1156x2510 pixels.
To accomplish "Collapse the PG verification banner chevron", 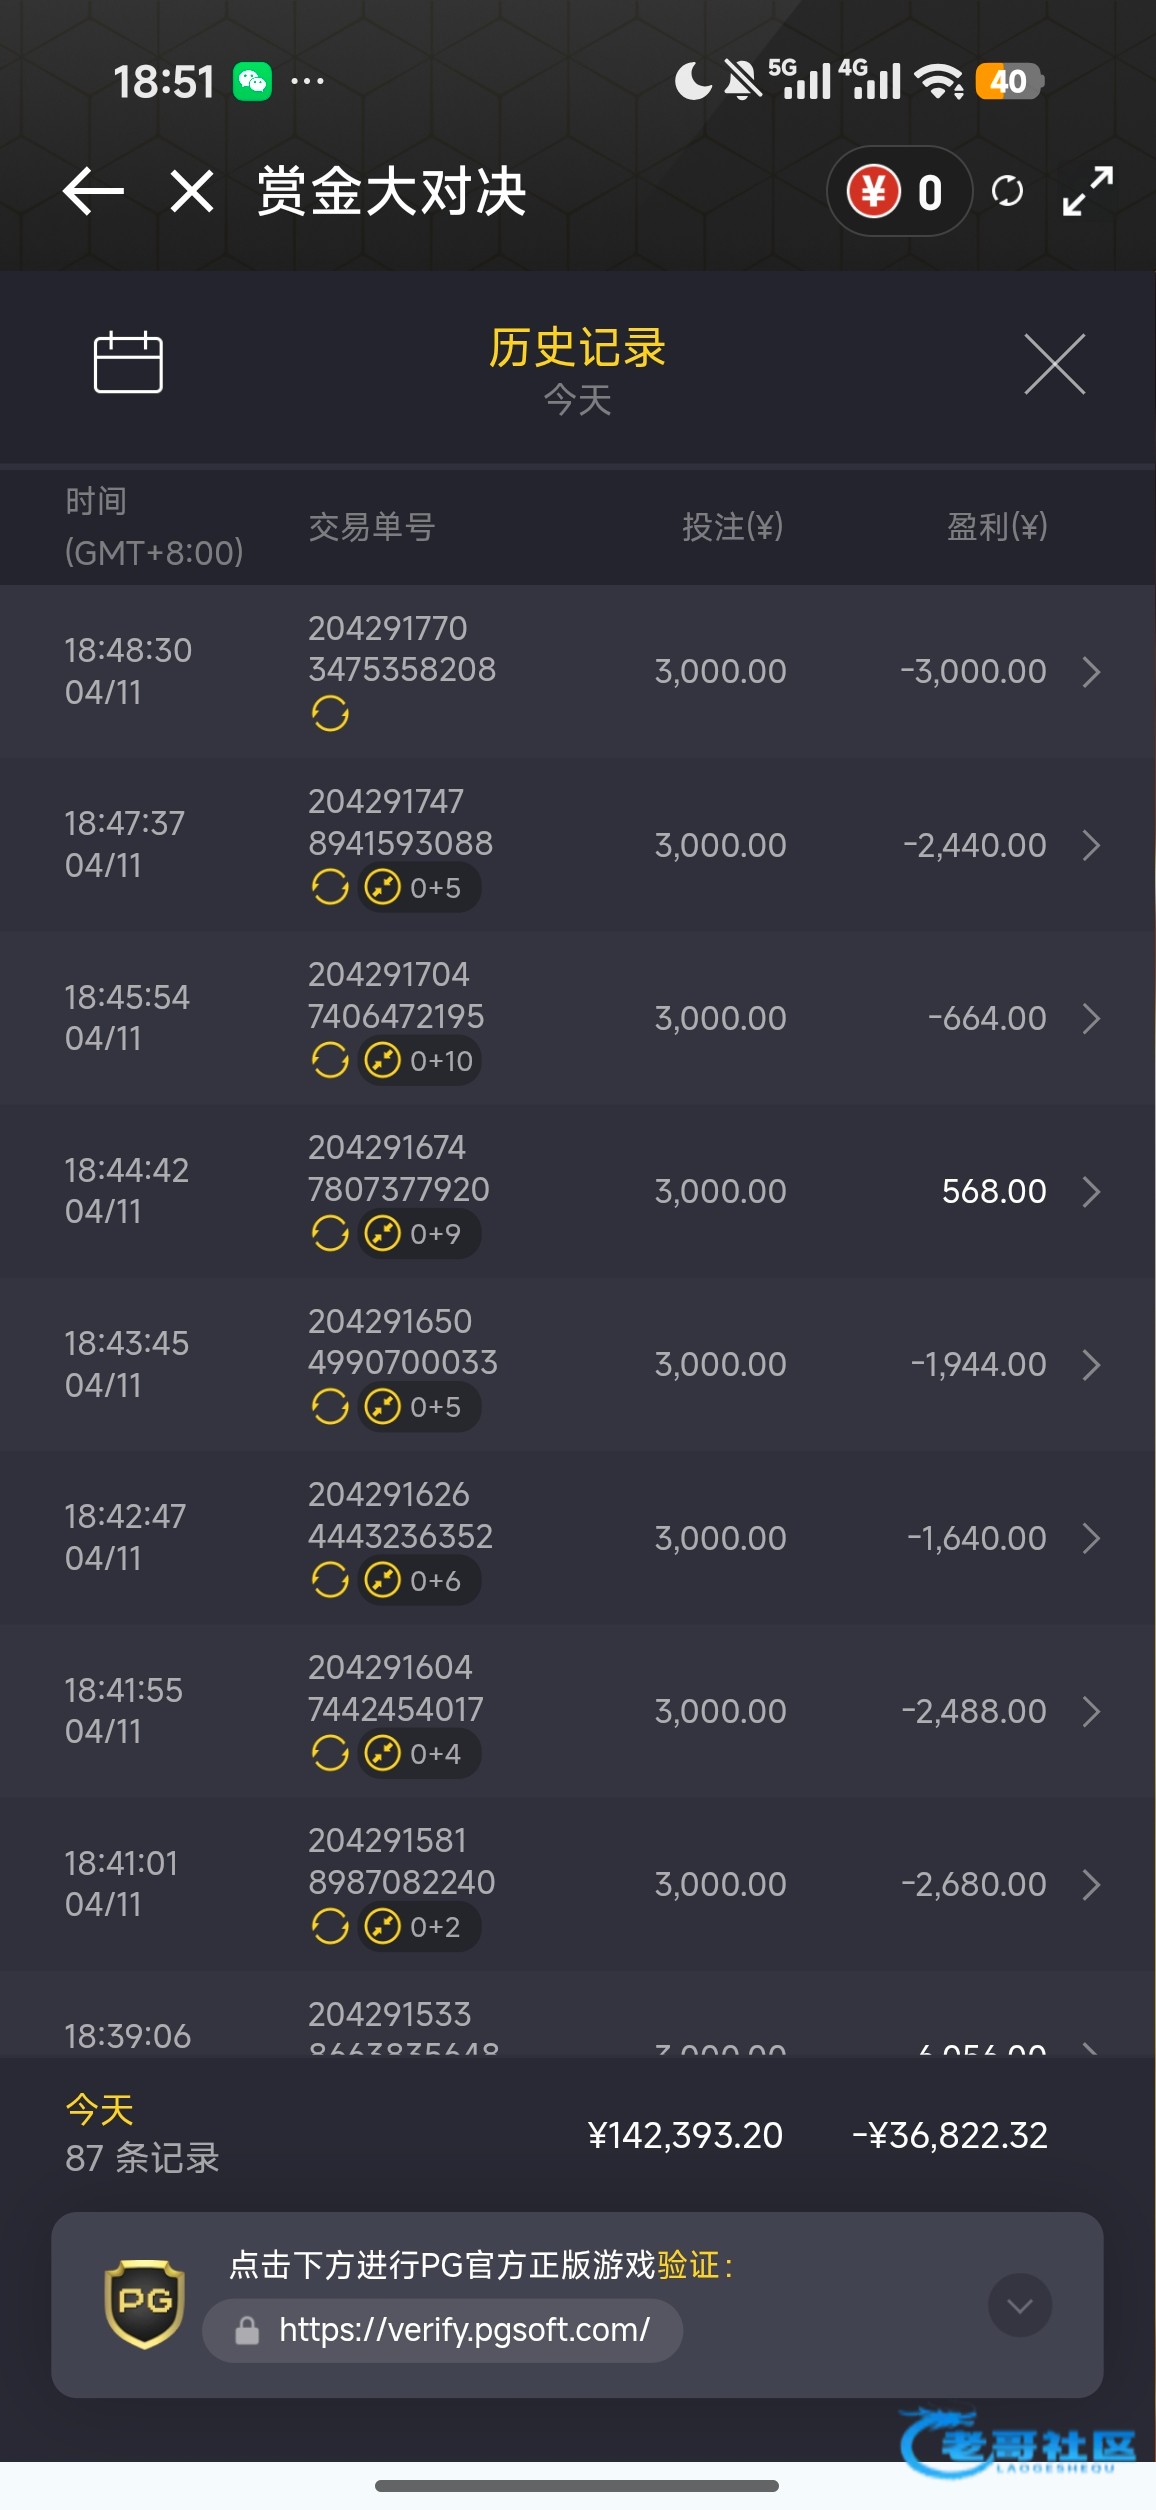I will [1019, 2305].
